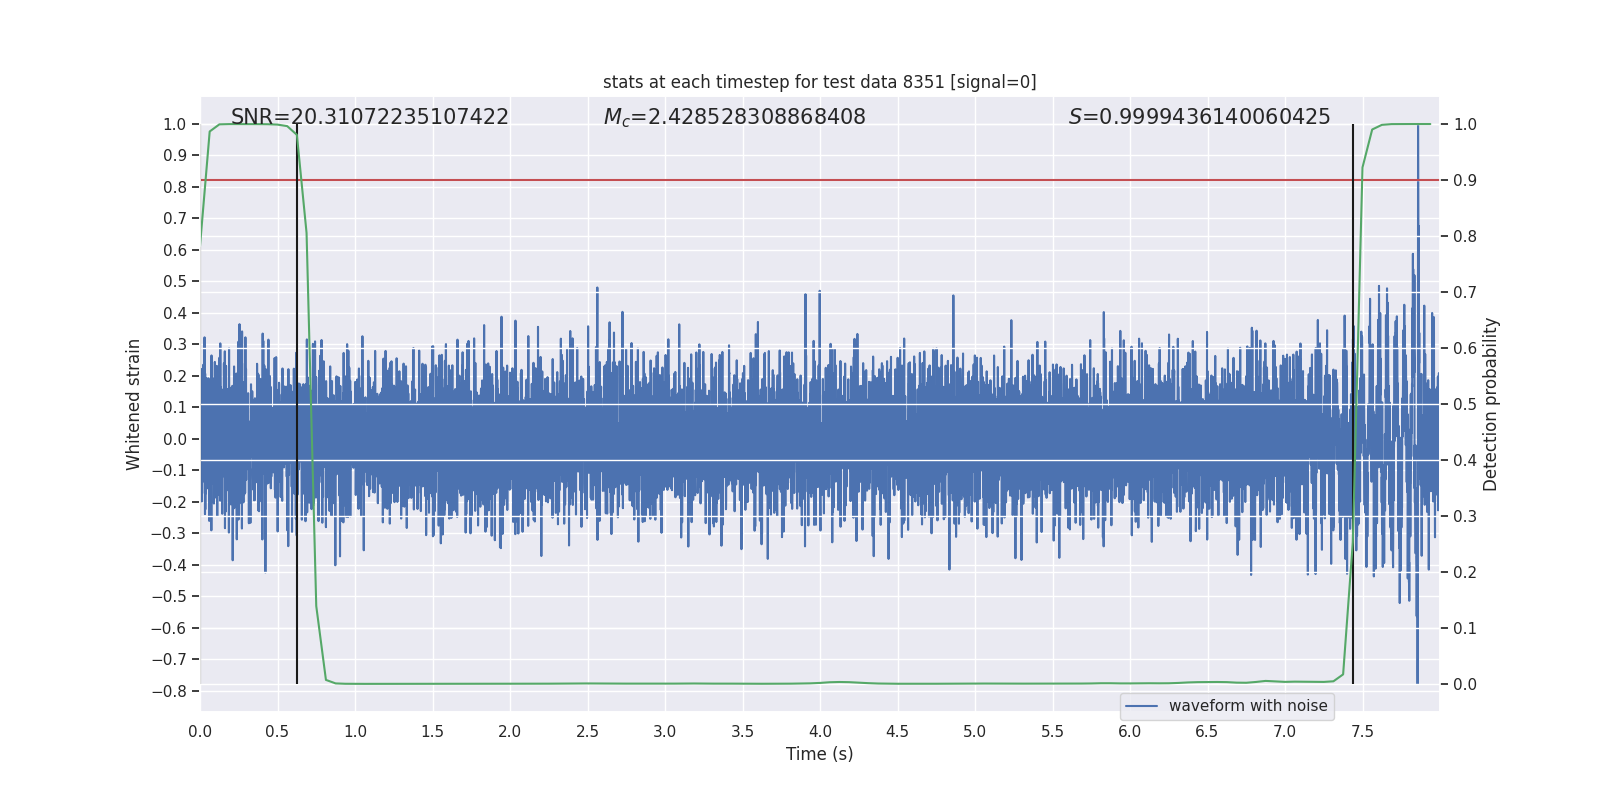Click the 'Time (s)' x-axis label
The height and width of the screenshot is (800, 1600).
(819, 754)
